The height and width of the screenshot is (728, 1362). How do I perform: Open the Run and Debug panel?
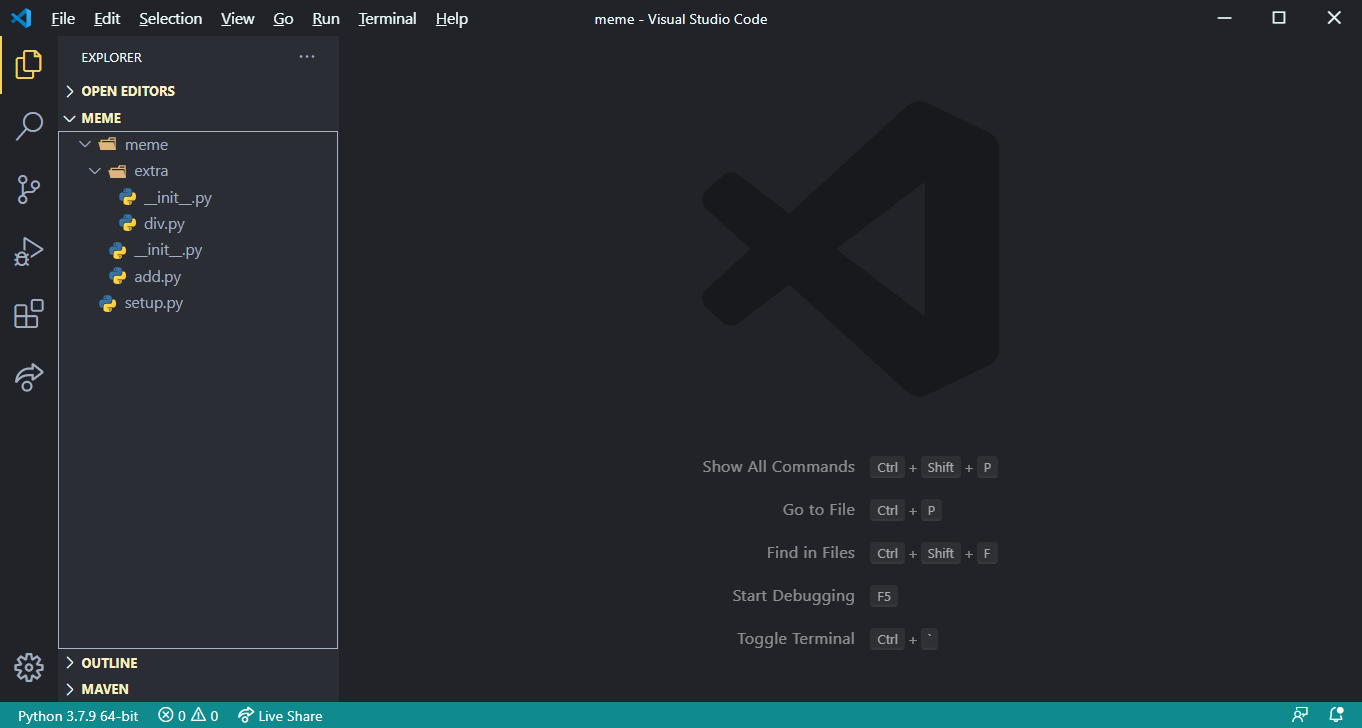[x=29, y=251]
